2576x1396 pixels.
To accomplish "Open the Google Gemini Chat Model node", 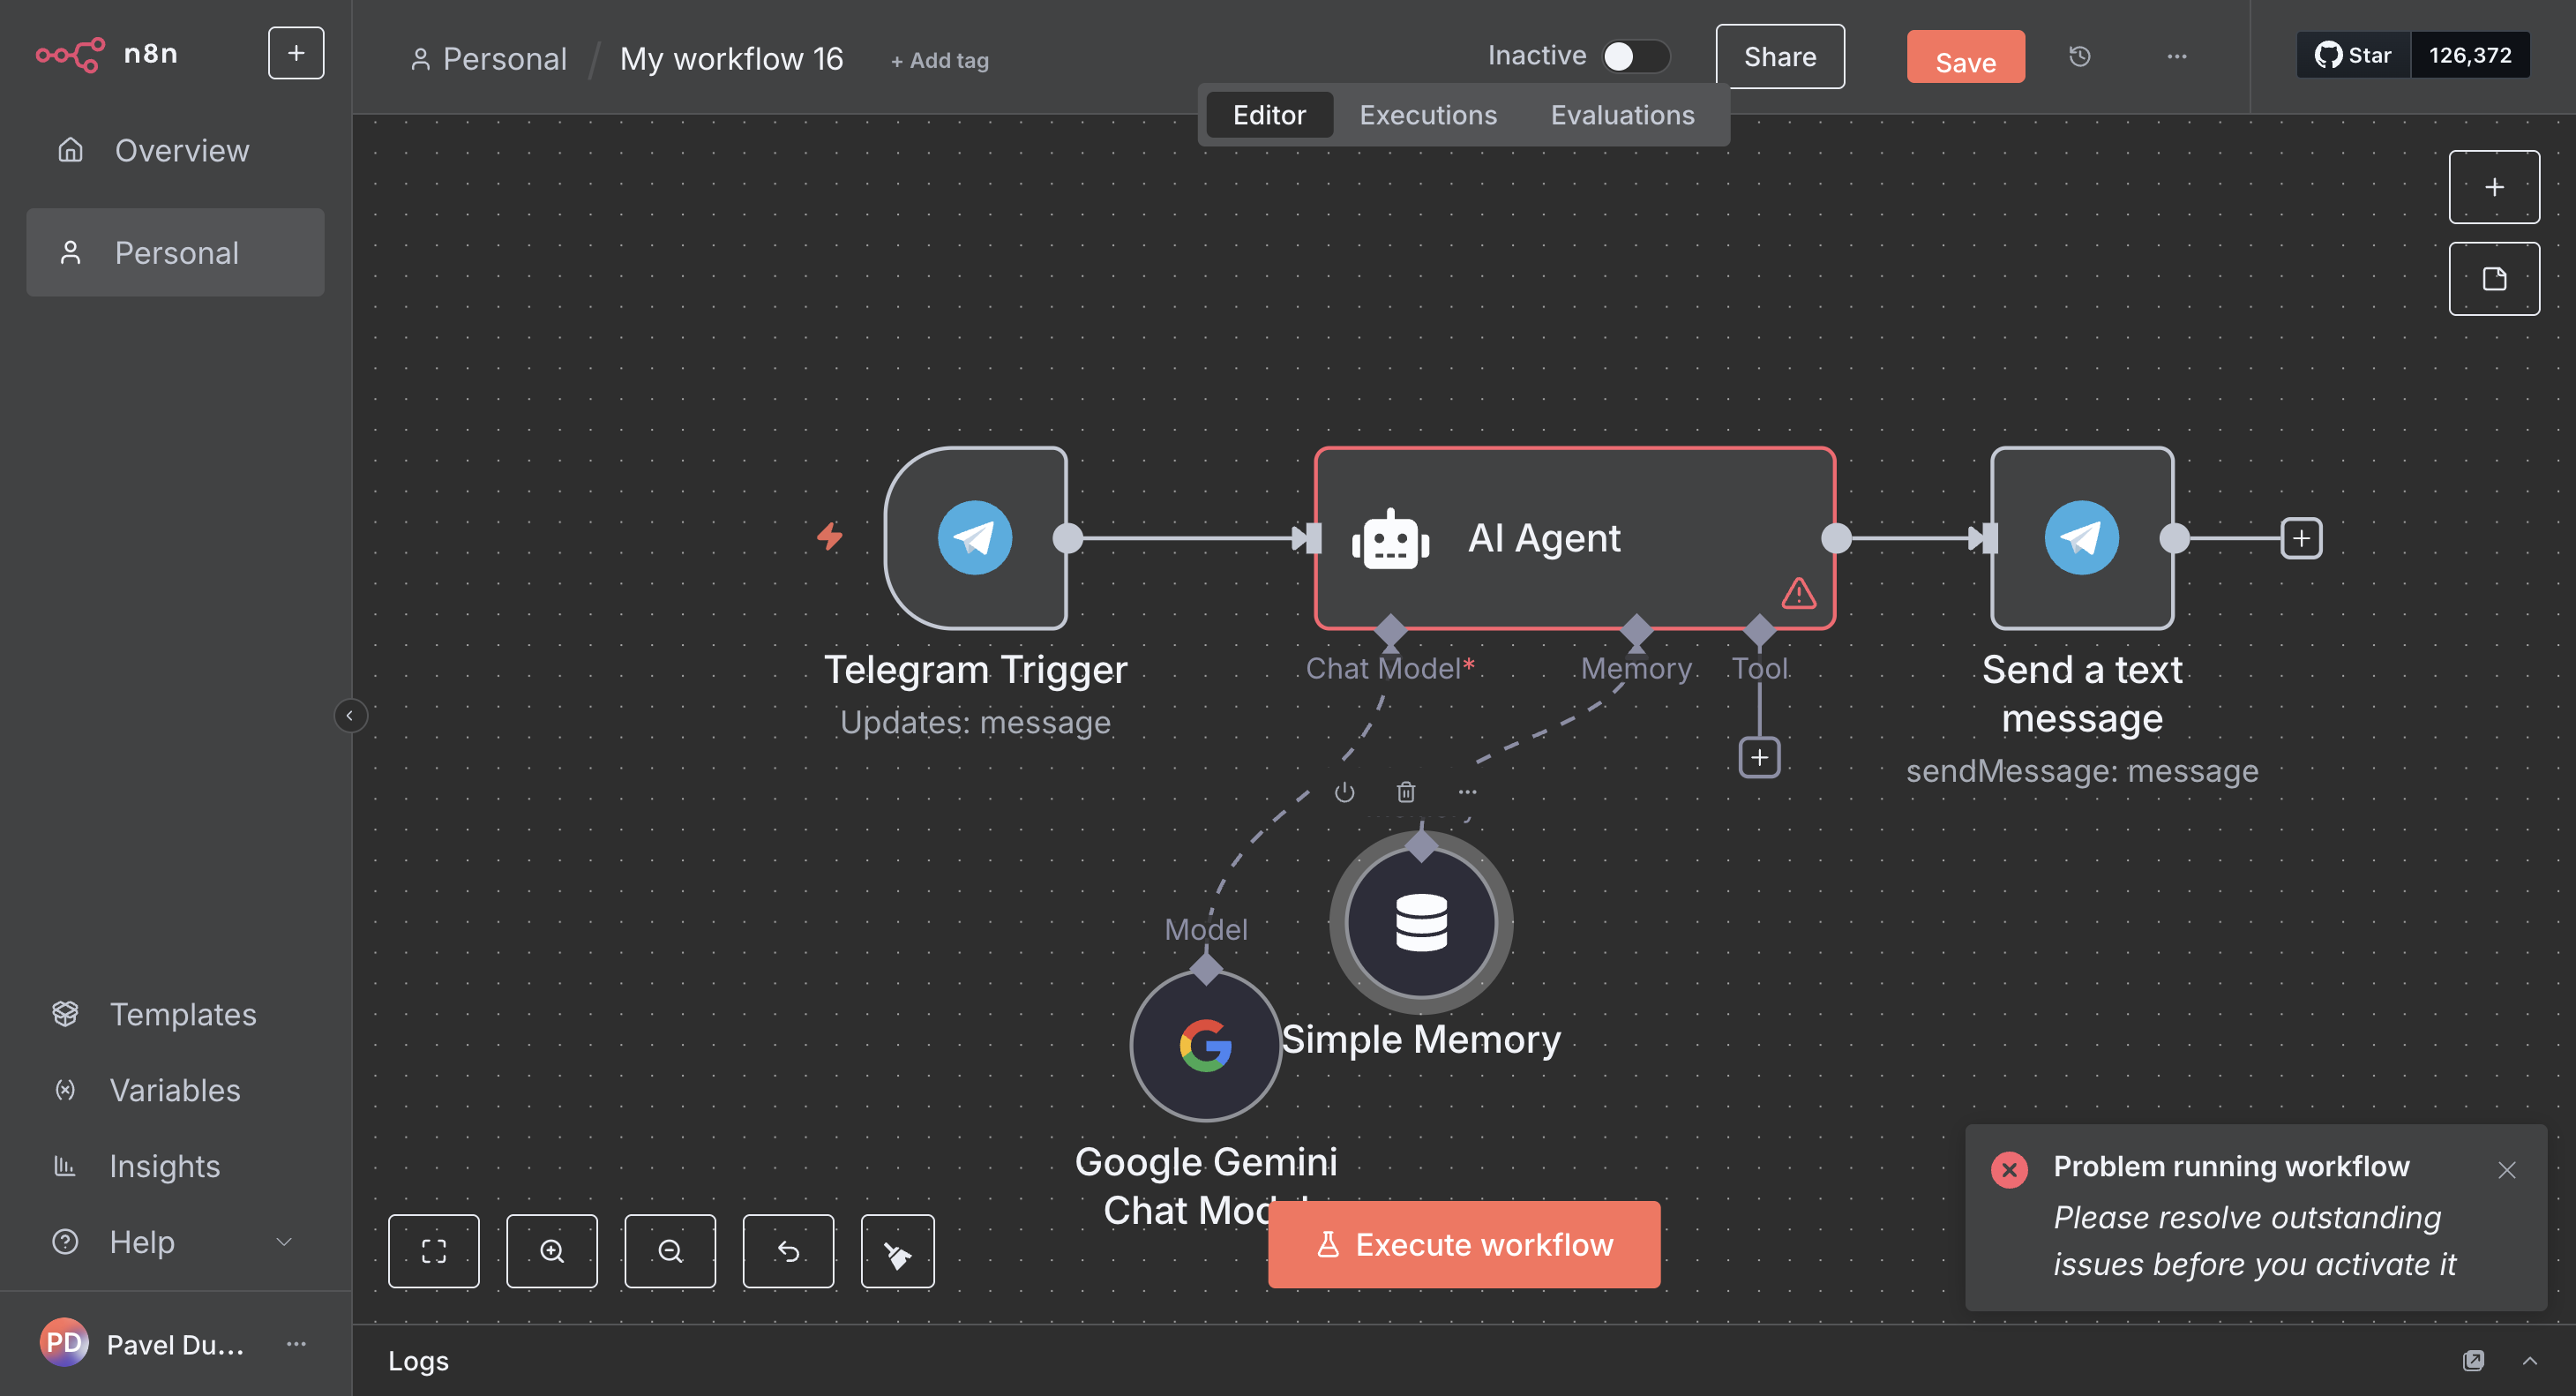I will coord(1205,1046).
